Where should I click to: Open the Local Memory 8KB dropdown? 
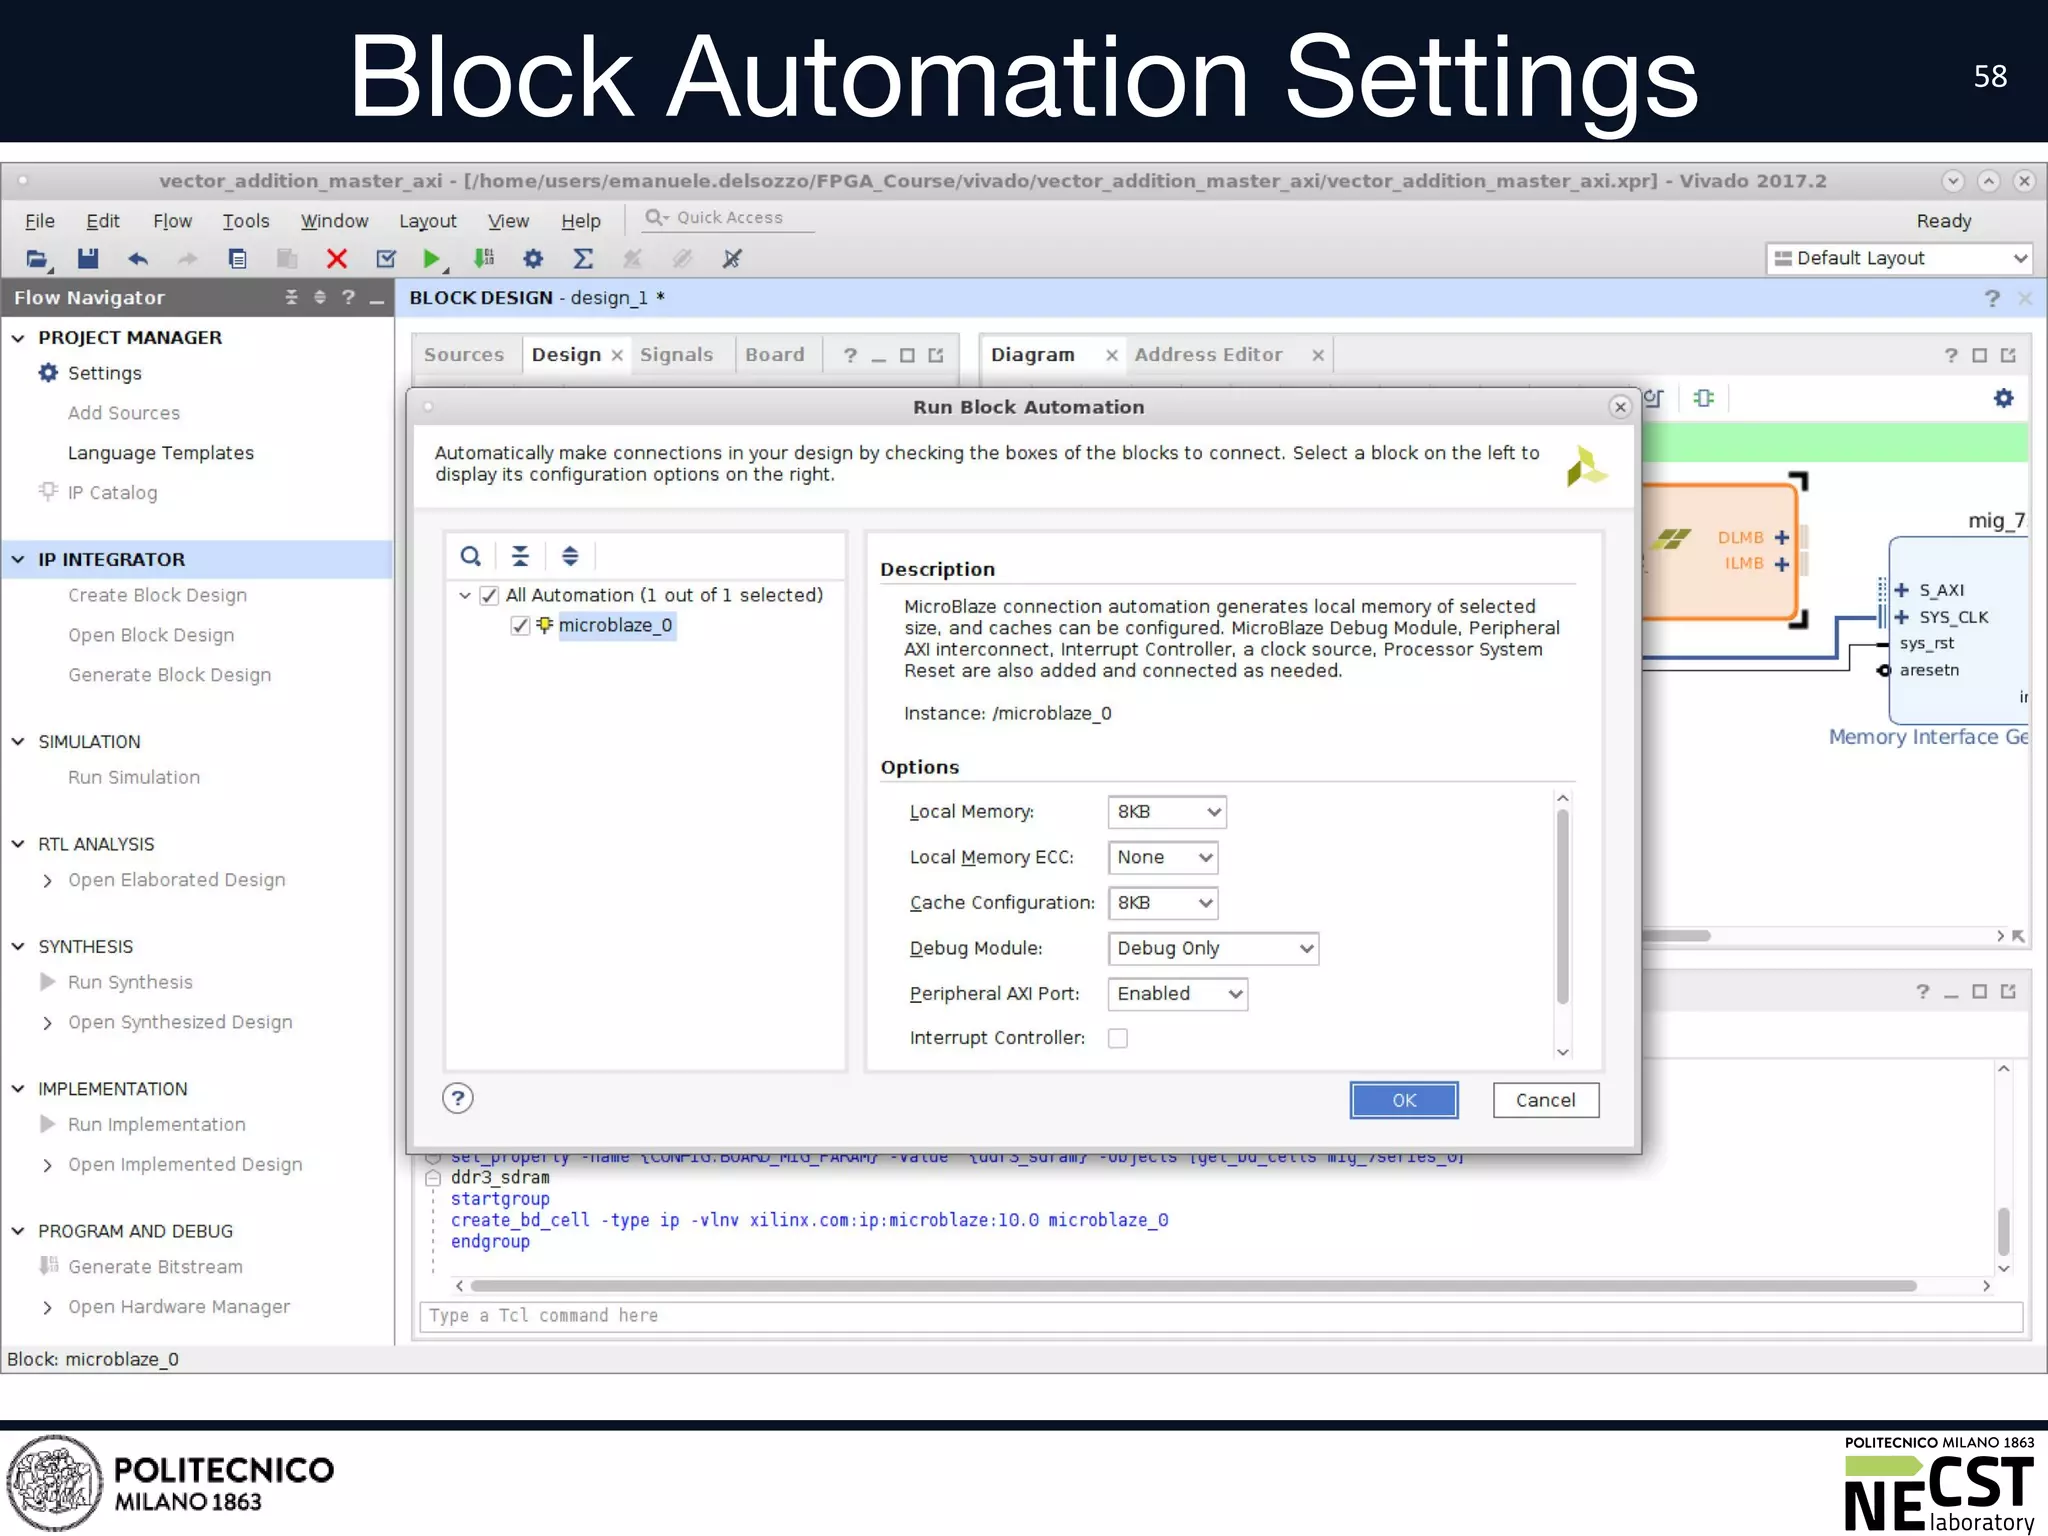click(x=1167, y=812)
